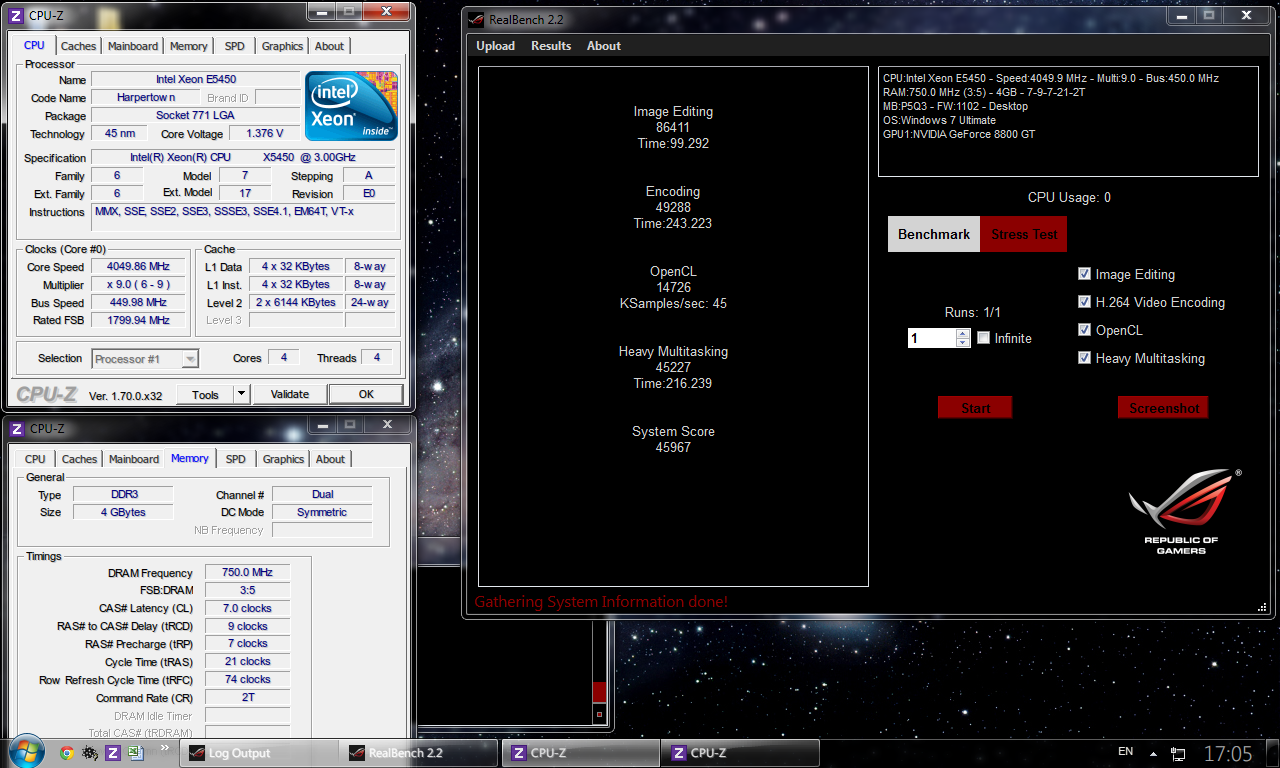
Task: Open Graphics tab in top CPU-Z window
Action: coord(282,46)
